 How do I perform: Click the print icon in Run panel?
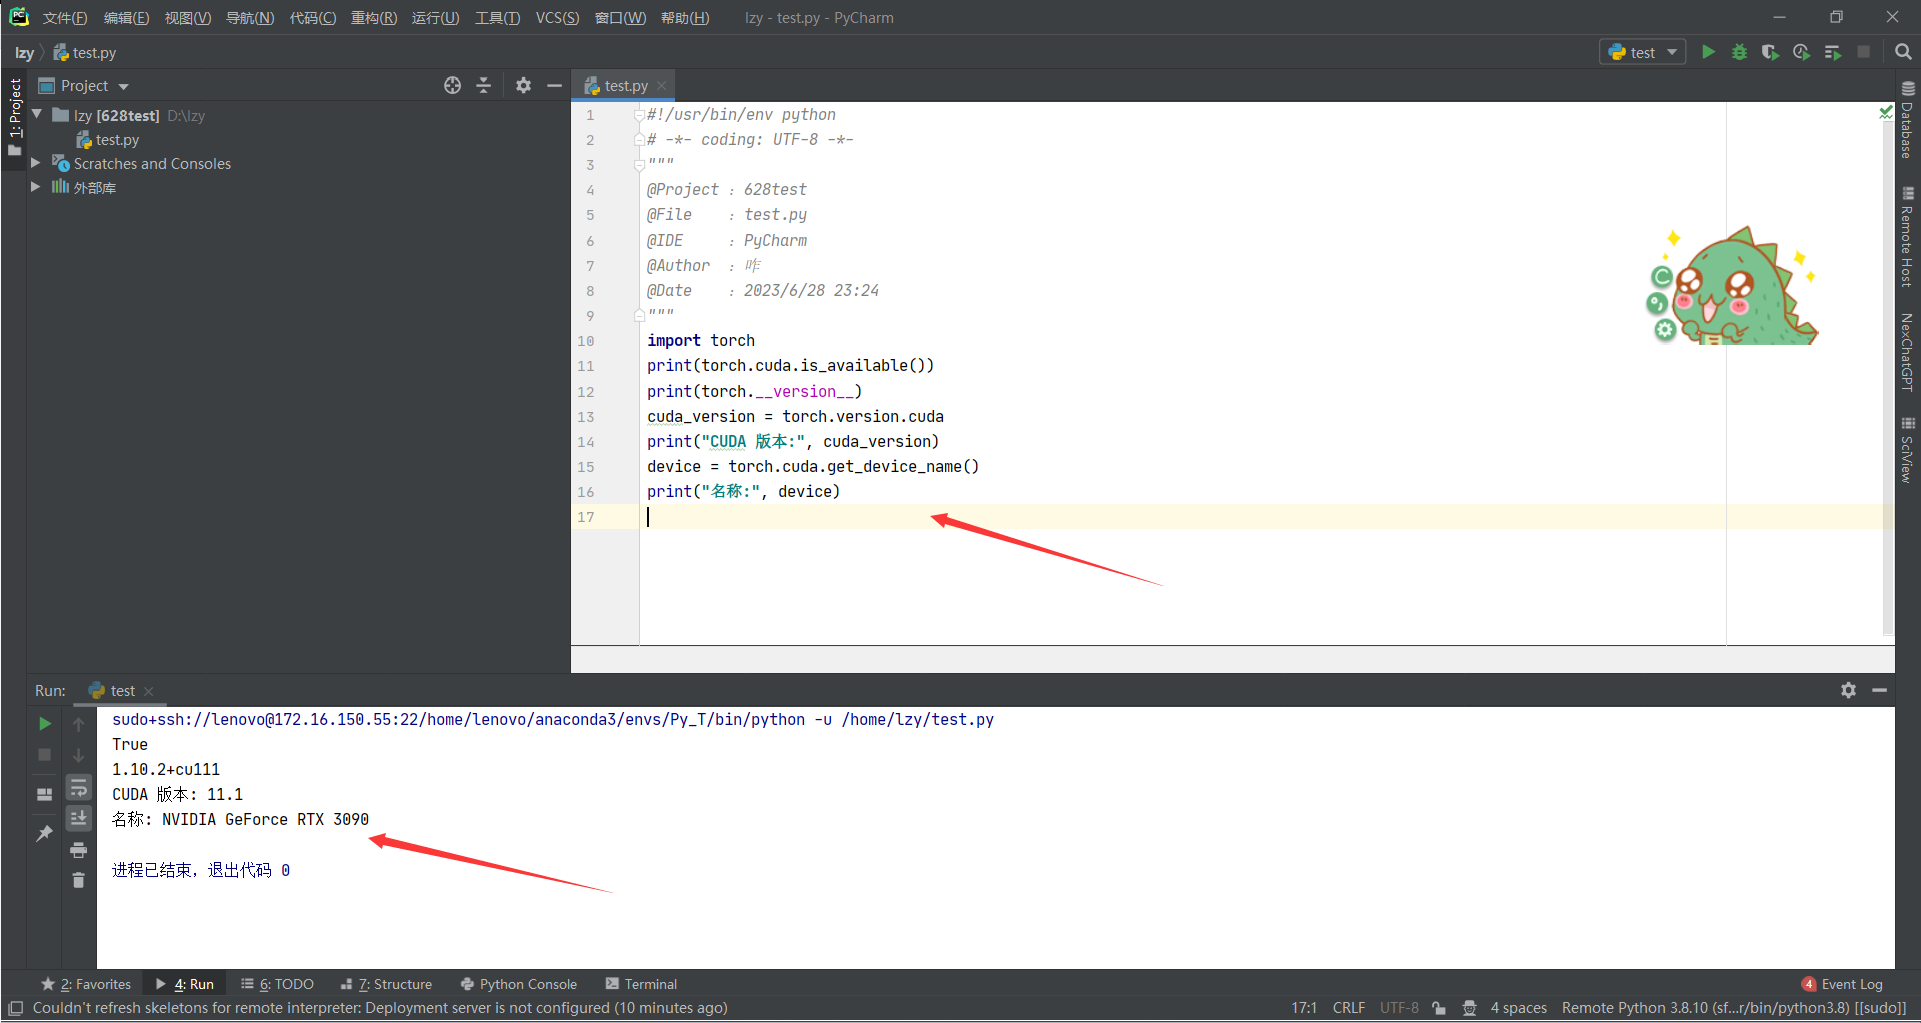click(78, 850)
